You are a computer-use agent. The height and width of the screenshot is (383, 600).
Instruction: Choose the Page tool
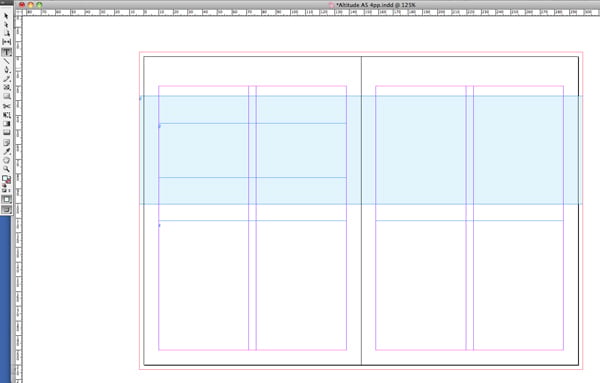(6, 33)
